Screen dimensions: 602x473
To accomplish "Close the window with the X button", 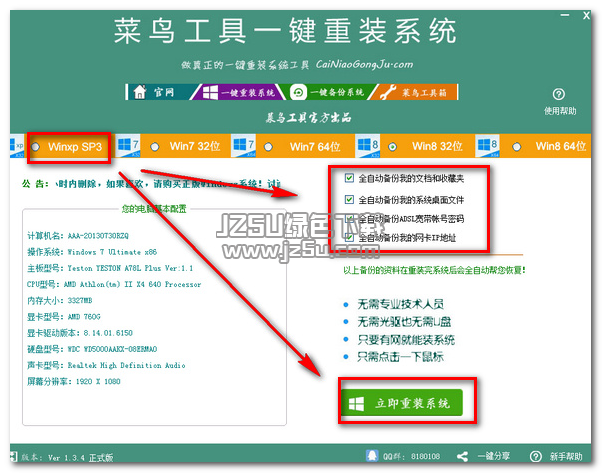I will (x=586, y=16).
